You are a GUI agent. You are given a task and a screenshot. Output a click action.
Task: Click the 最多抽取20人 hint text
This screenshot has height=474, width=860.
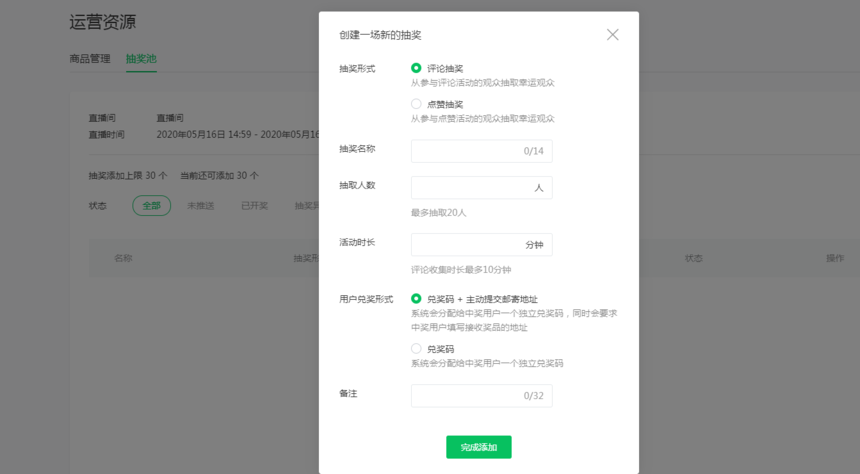[439, 213]
